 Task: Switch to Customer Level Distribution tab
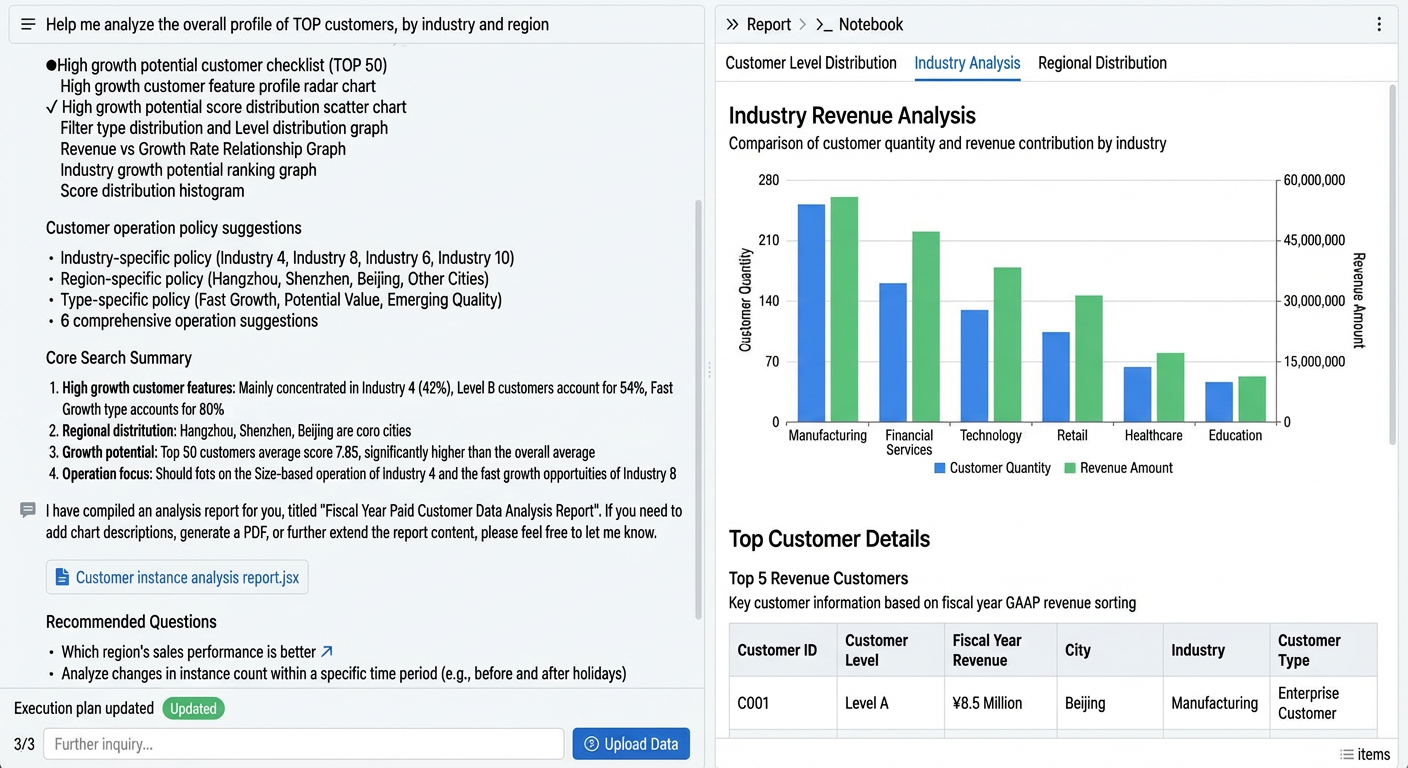click(811, 63)
